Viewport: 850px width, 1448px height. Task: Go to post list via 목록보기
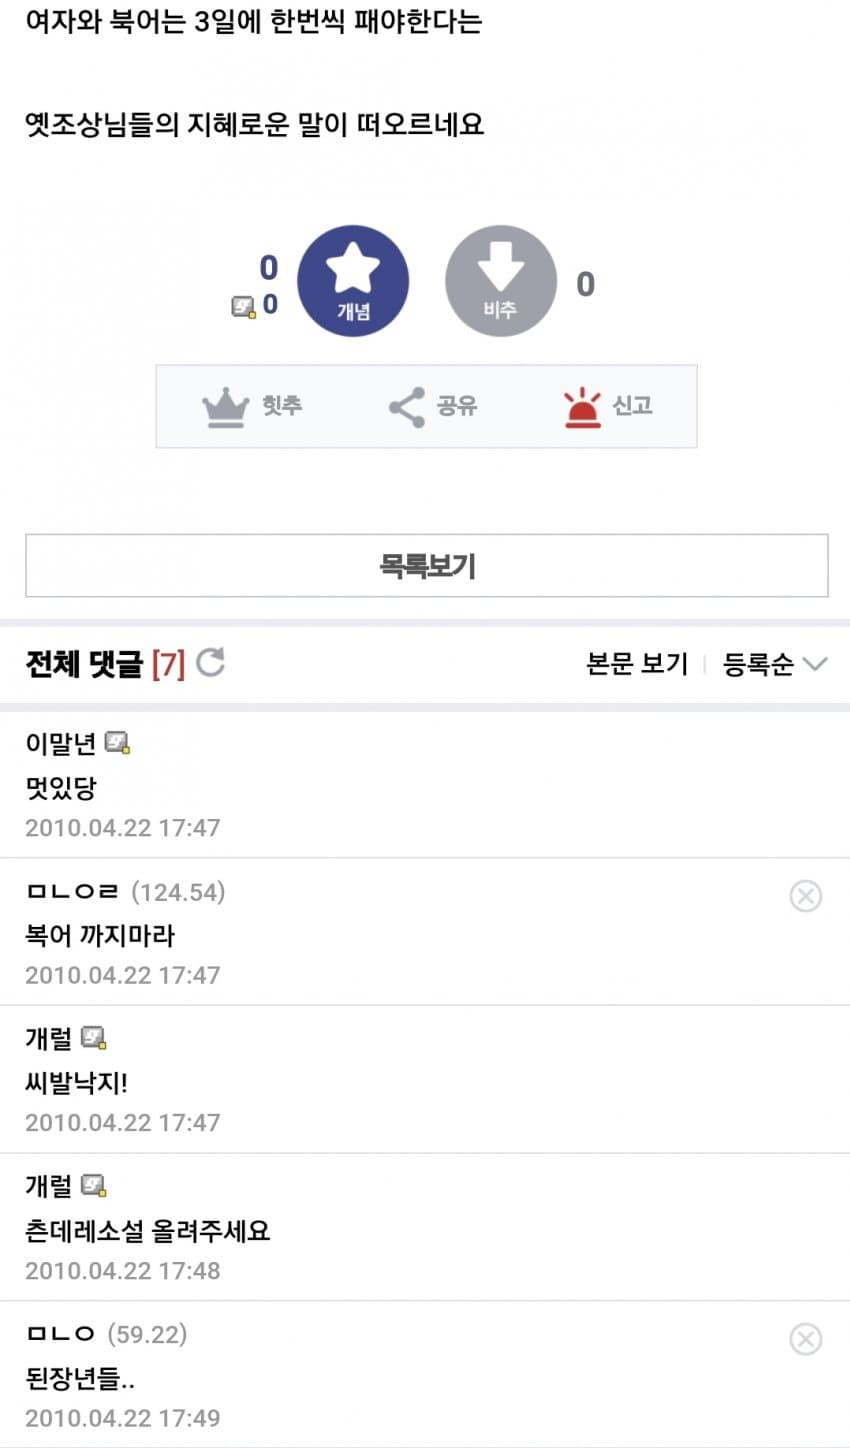pyautogui.click(x=427, y=566)
